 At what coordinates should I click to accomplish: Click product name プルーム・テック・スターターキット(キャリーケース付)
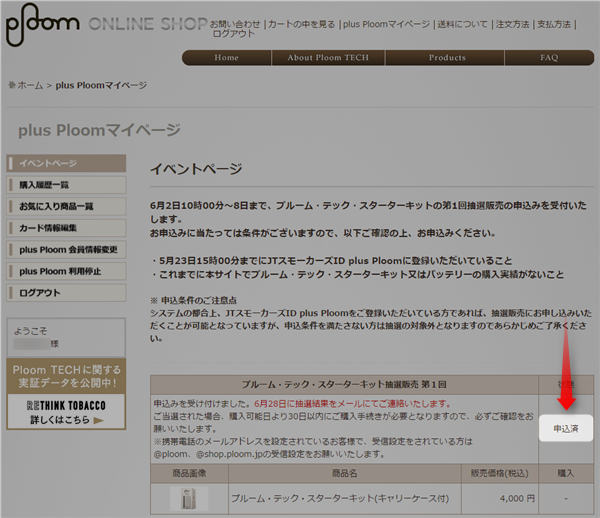click(x=340, y=498)
